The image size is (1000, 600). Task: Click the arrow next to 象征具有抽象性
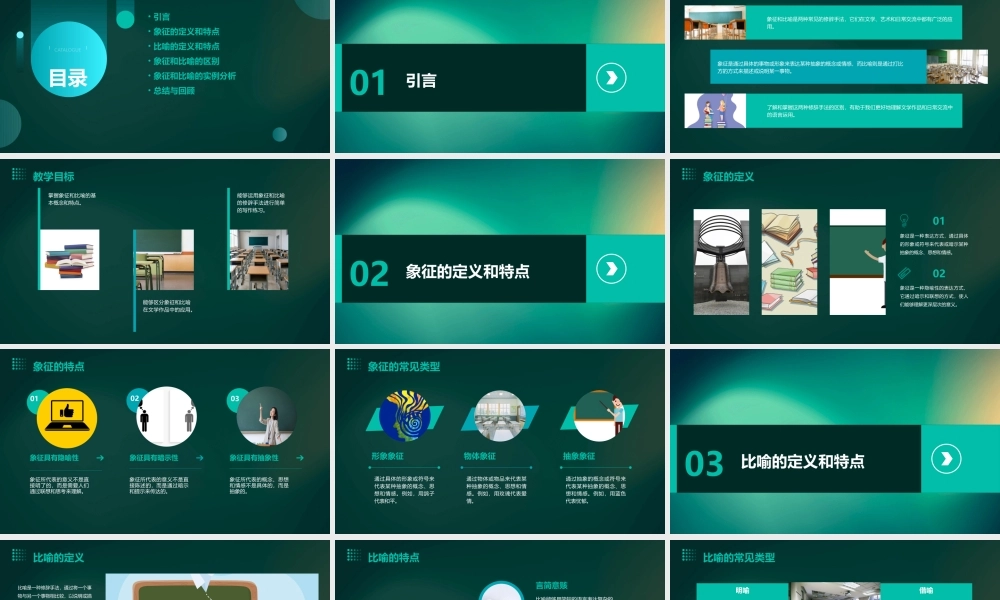click(x=300, y=458)
